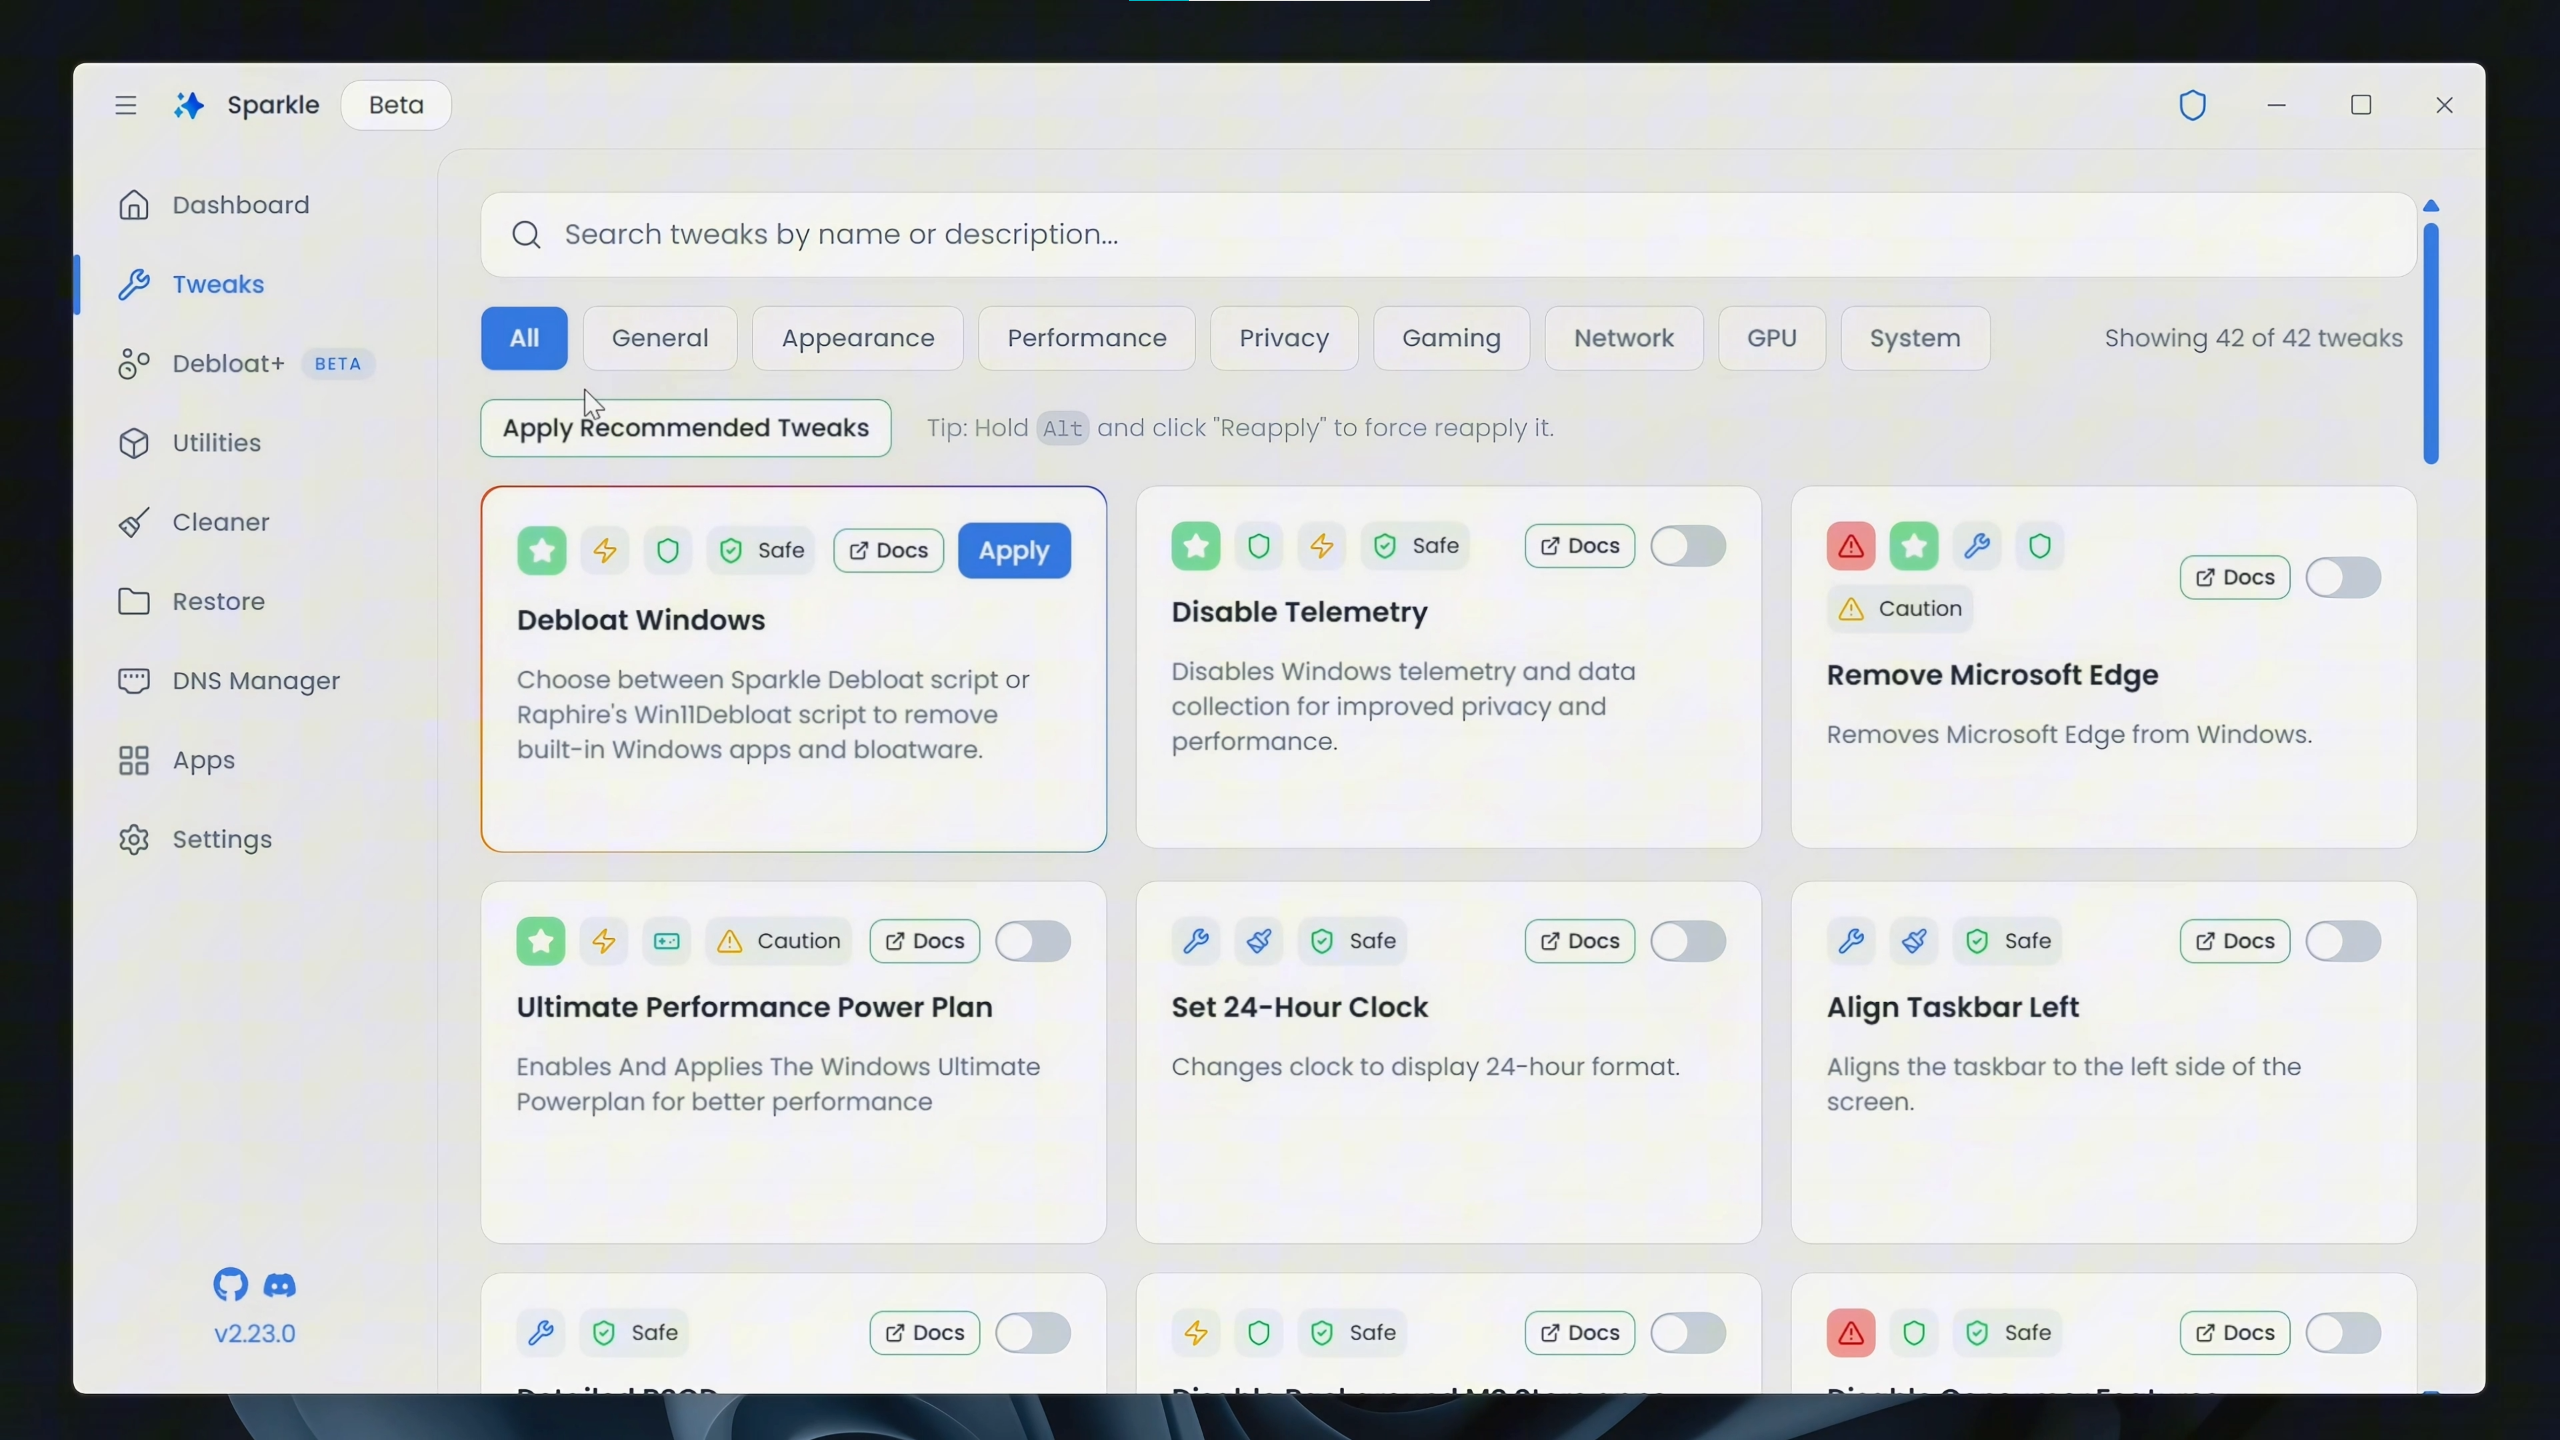
Task: Open the Discord icon in sidebar
Action: point(280,1286)
